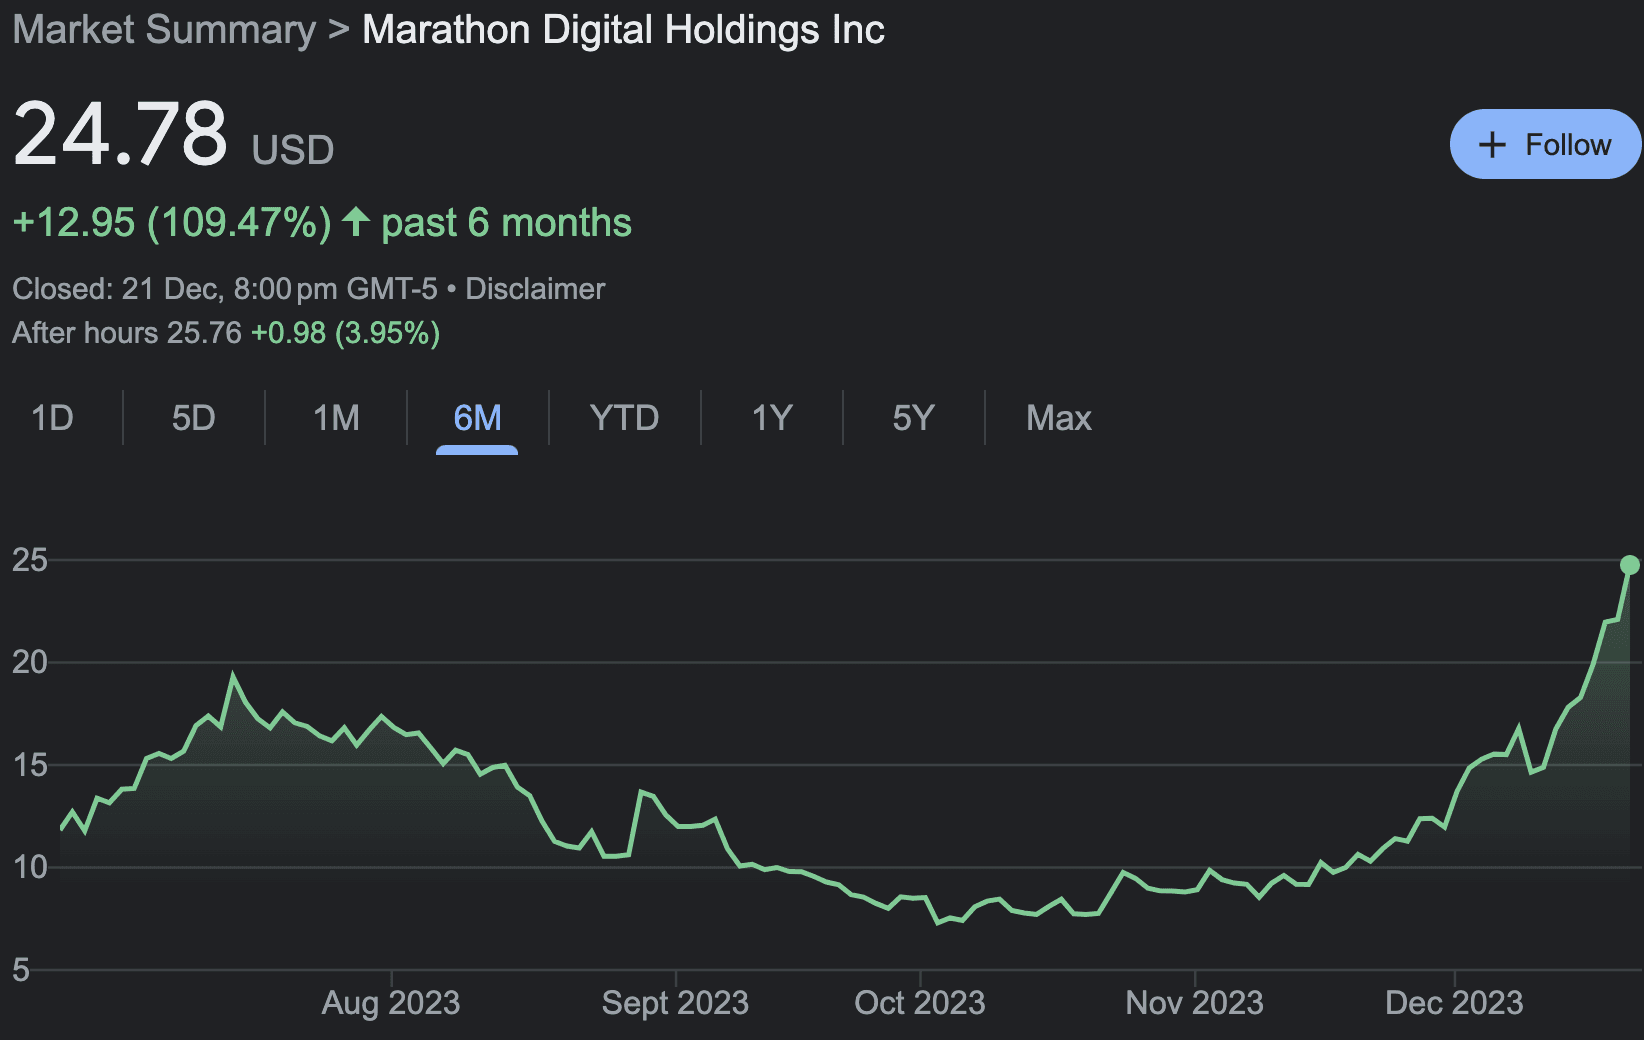This screenshot has width=1644, height=1040.
Task: Show the YTD chart range
Action: coord(624,418)
